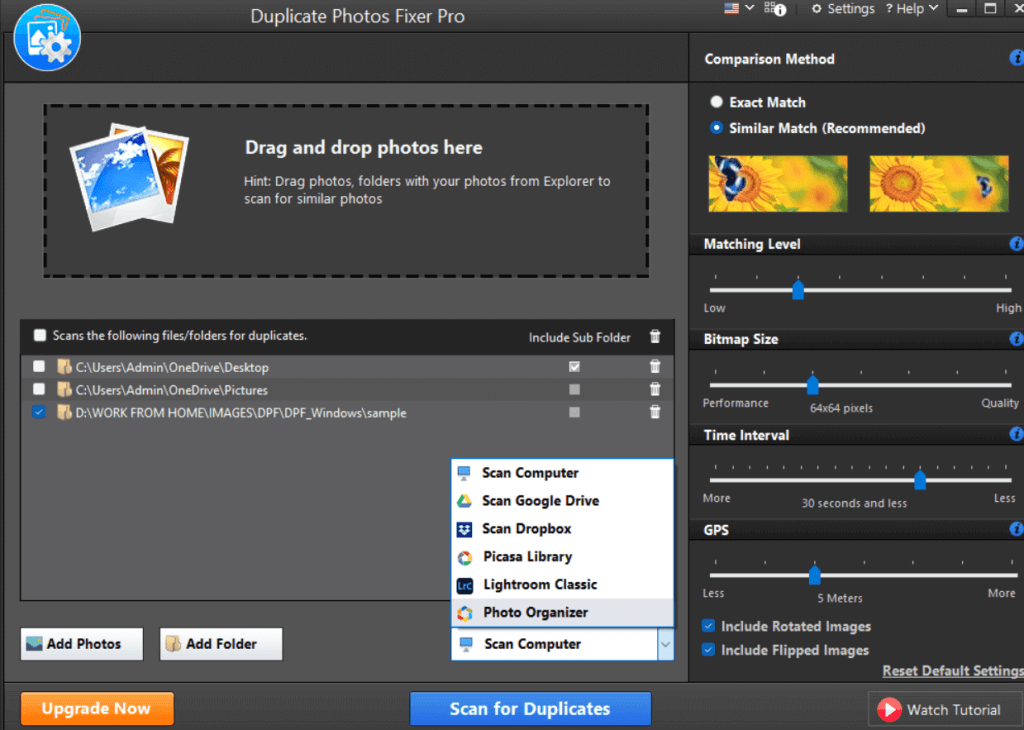Adjust the GPS distance slider handle
Viewport: 1024px width, 730px height.
(x=814, y=575)
